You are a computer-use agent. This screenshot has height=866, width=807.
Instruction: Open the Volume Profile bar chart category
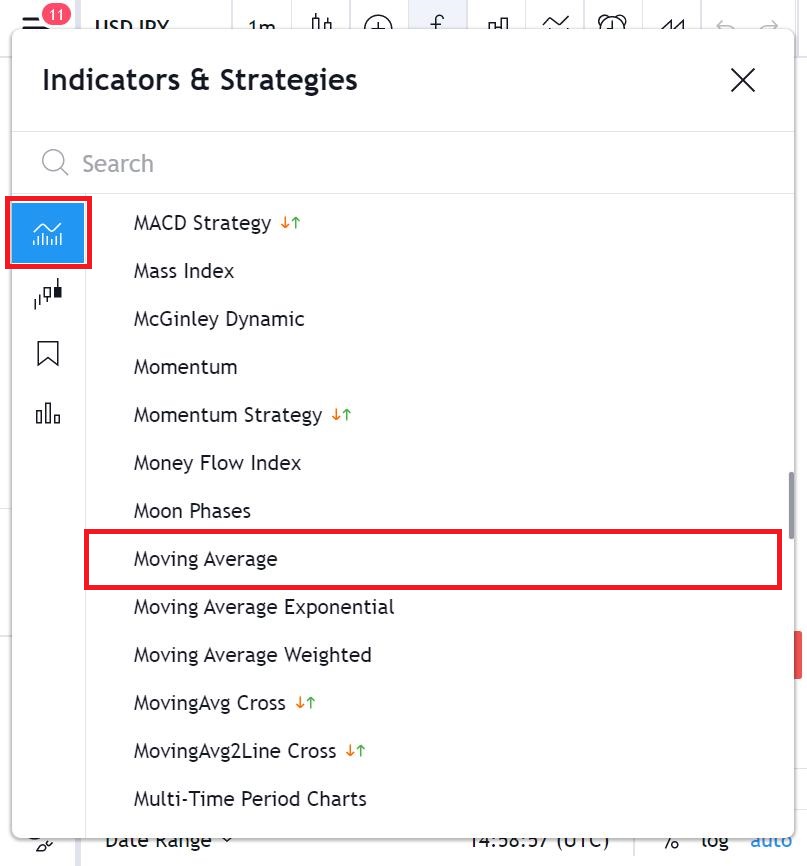[48, 413]
